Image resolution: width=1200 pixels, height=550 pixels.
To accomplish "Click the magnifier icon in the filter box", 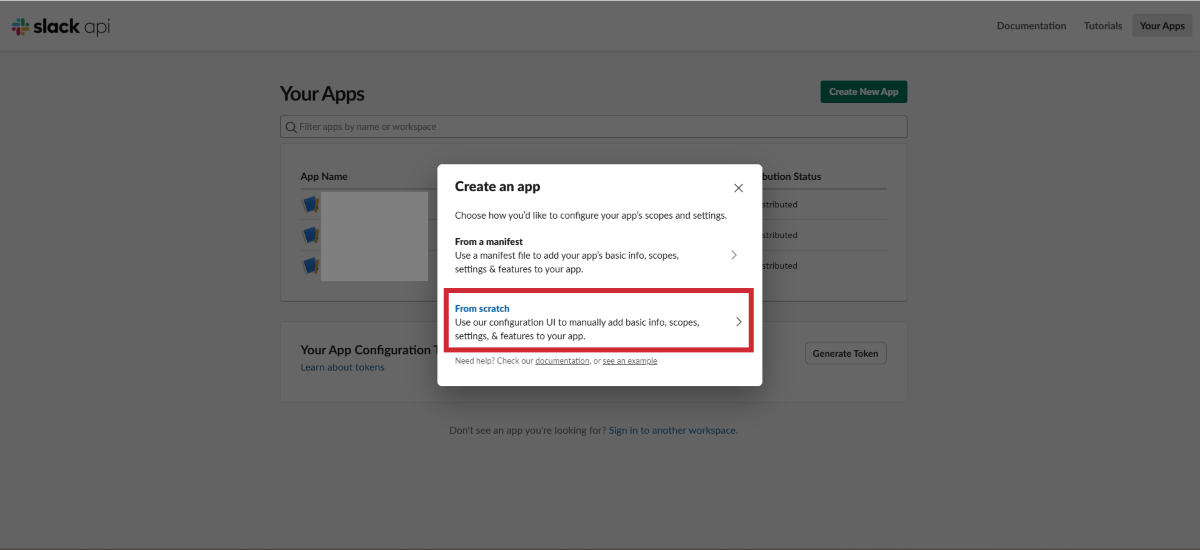I will [x=291, y=127].
